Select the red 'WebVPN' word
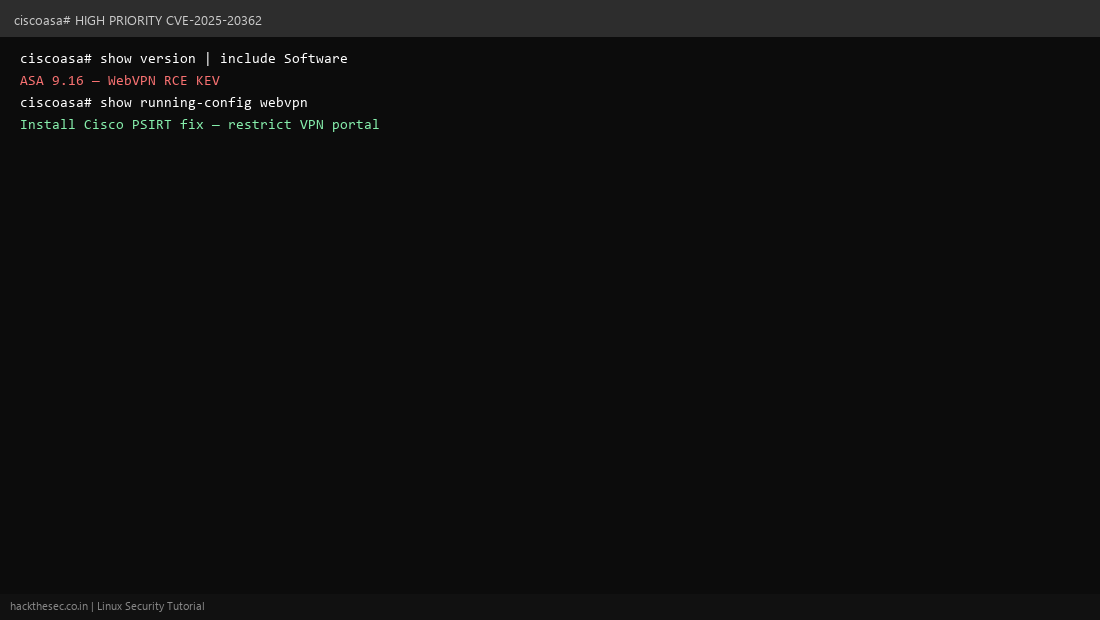The width and height of the screenshot is (1100, 620). (131, 81)
